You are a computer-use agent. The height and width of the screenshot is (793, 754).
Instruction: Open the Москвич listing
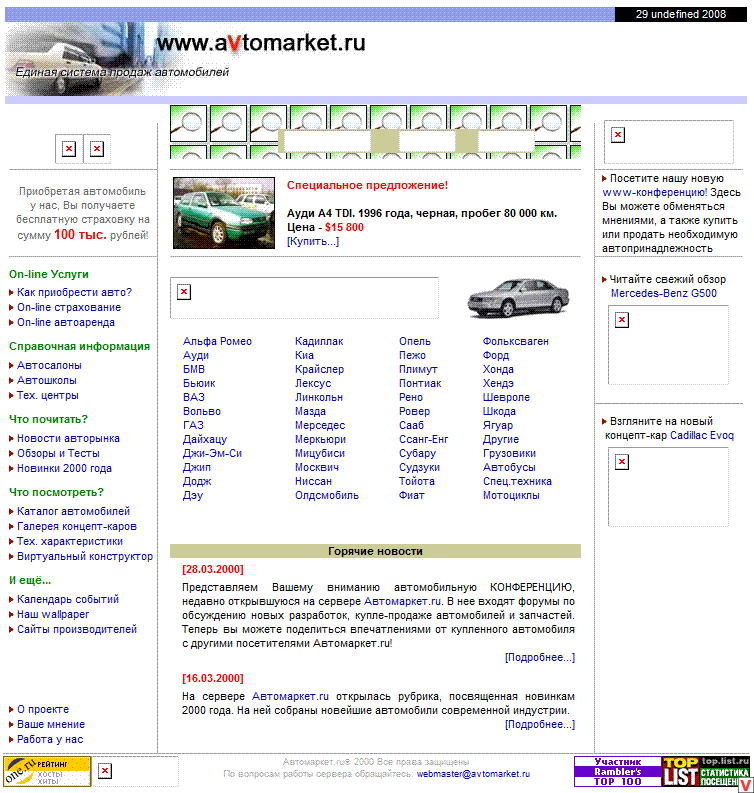317,468
